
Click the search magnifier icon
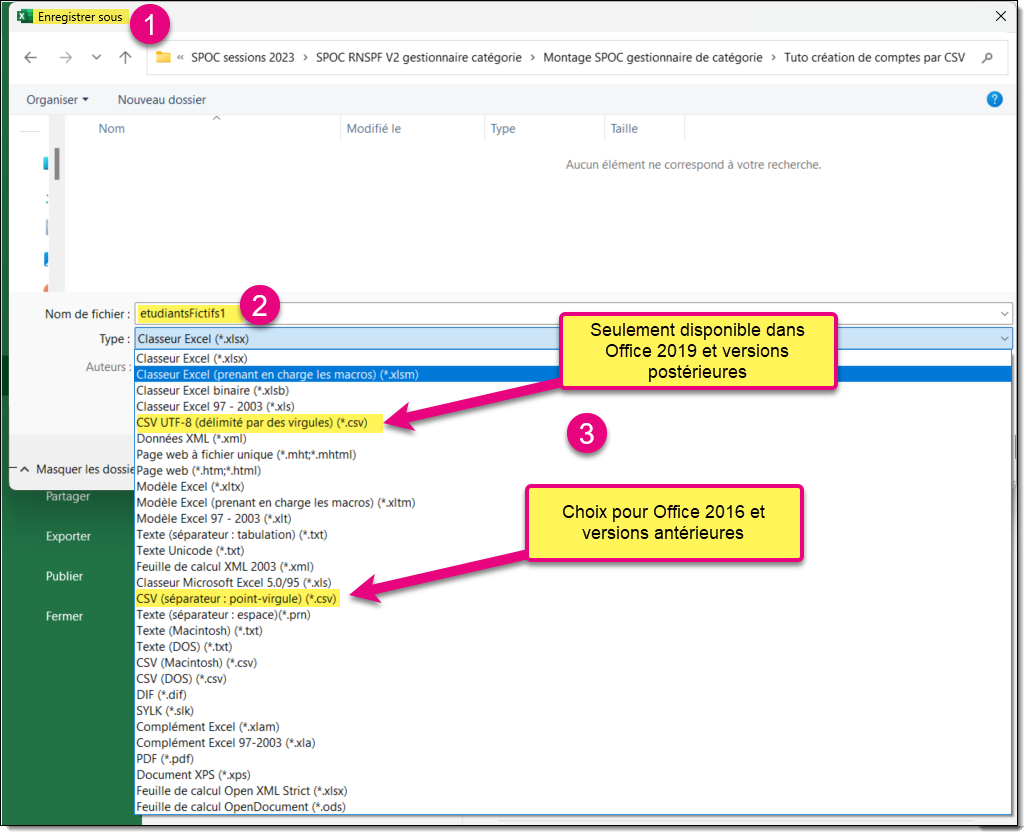click(987, 58)
